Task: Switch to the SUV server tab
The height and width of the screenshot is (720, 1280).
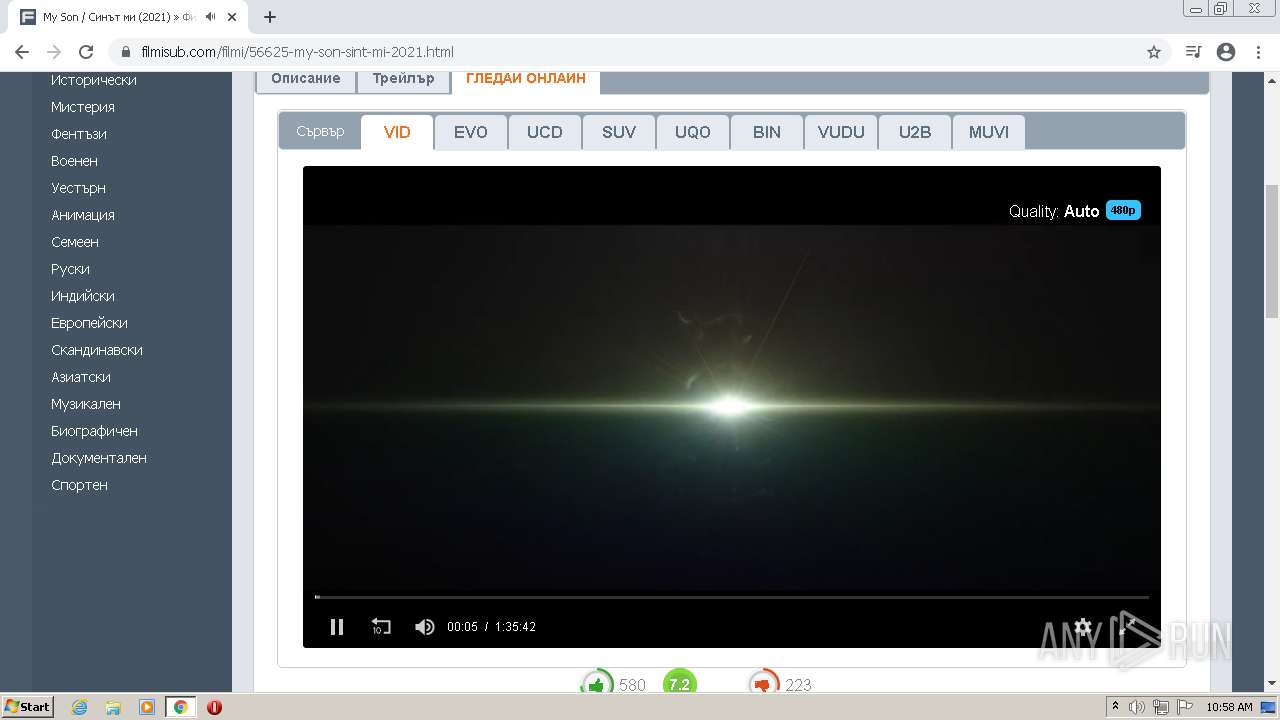Action: (x=619, y=132)
